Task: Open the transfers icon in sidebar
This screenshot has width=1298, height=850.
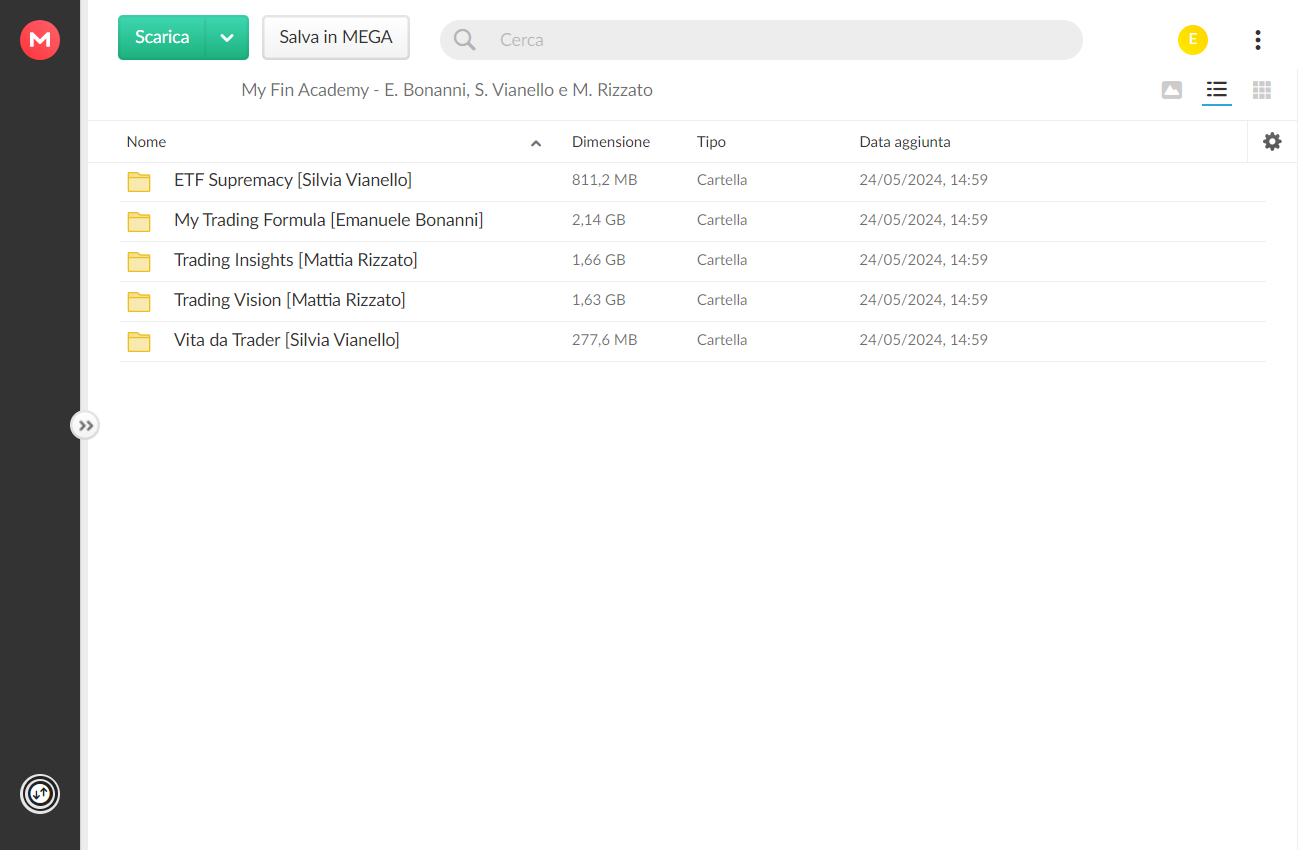Action: pyautogui.click(x=40, y=794)
